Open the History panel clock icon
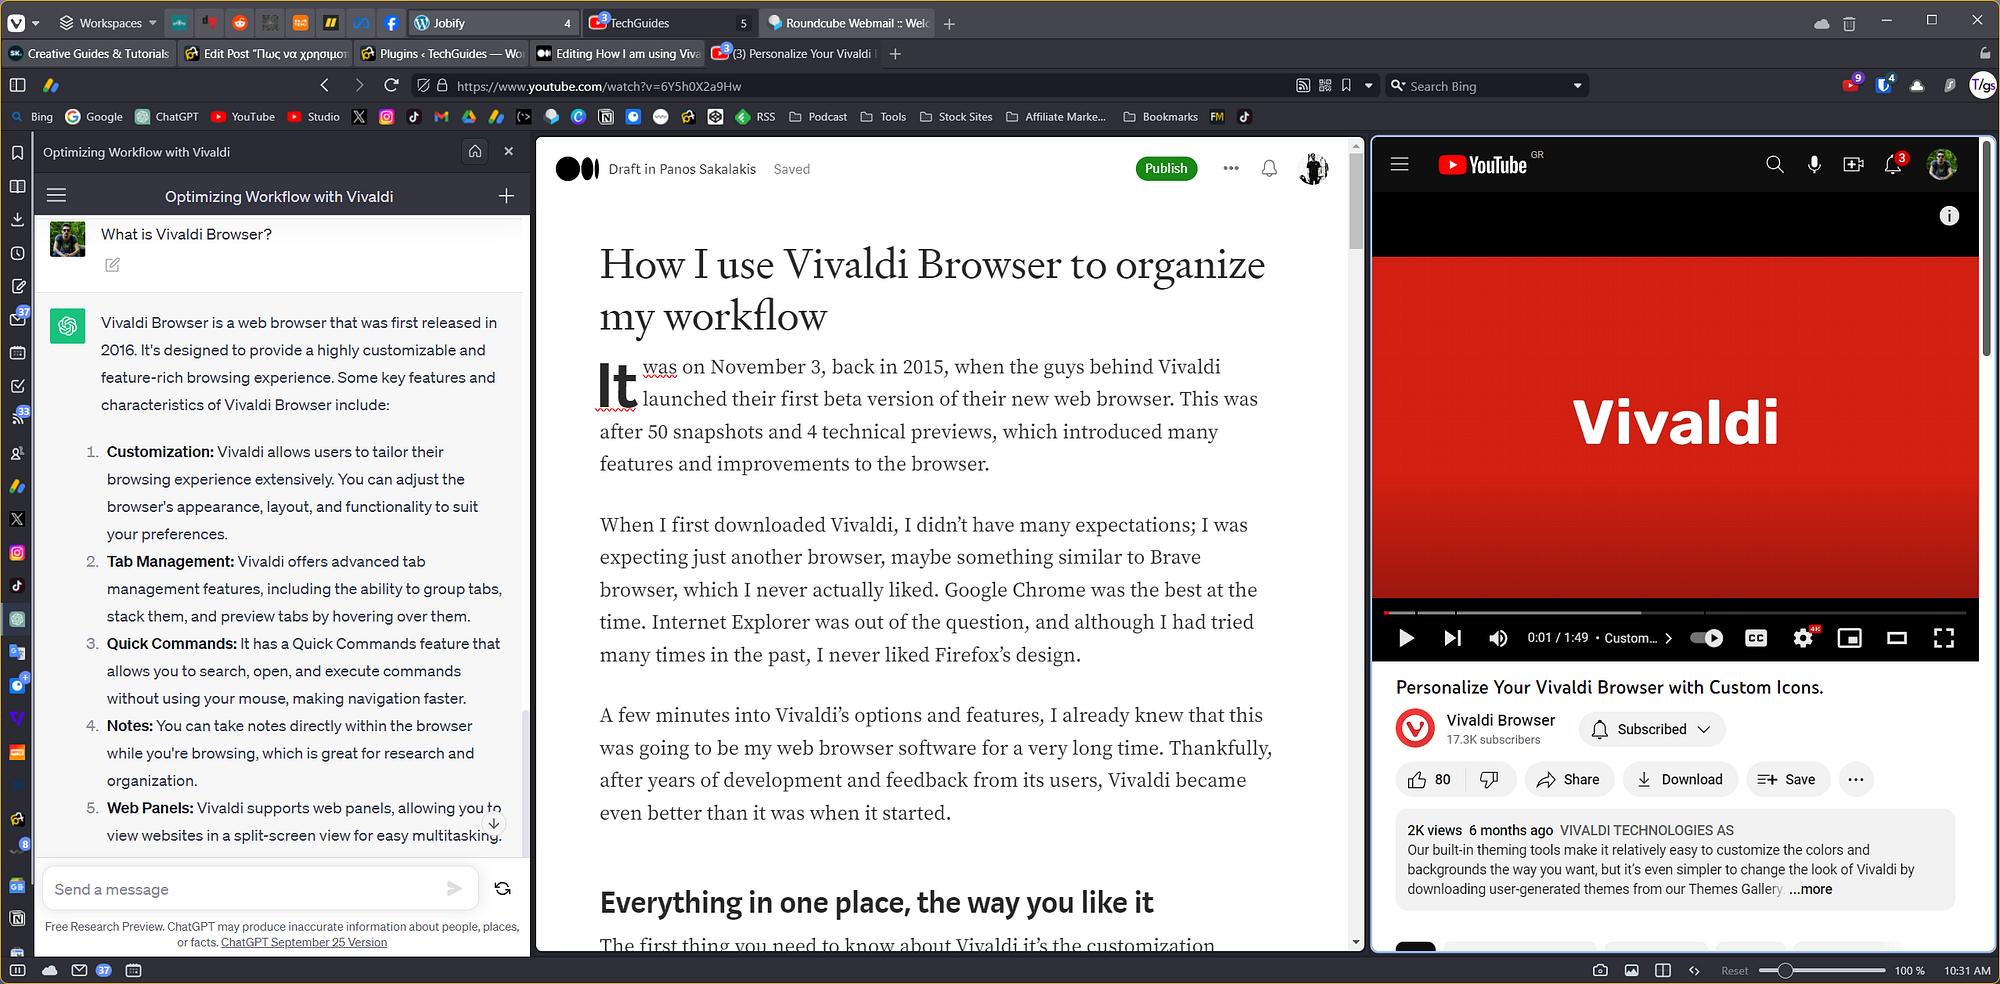The image size is (2000, 984). pos(17,253)
